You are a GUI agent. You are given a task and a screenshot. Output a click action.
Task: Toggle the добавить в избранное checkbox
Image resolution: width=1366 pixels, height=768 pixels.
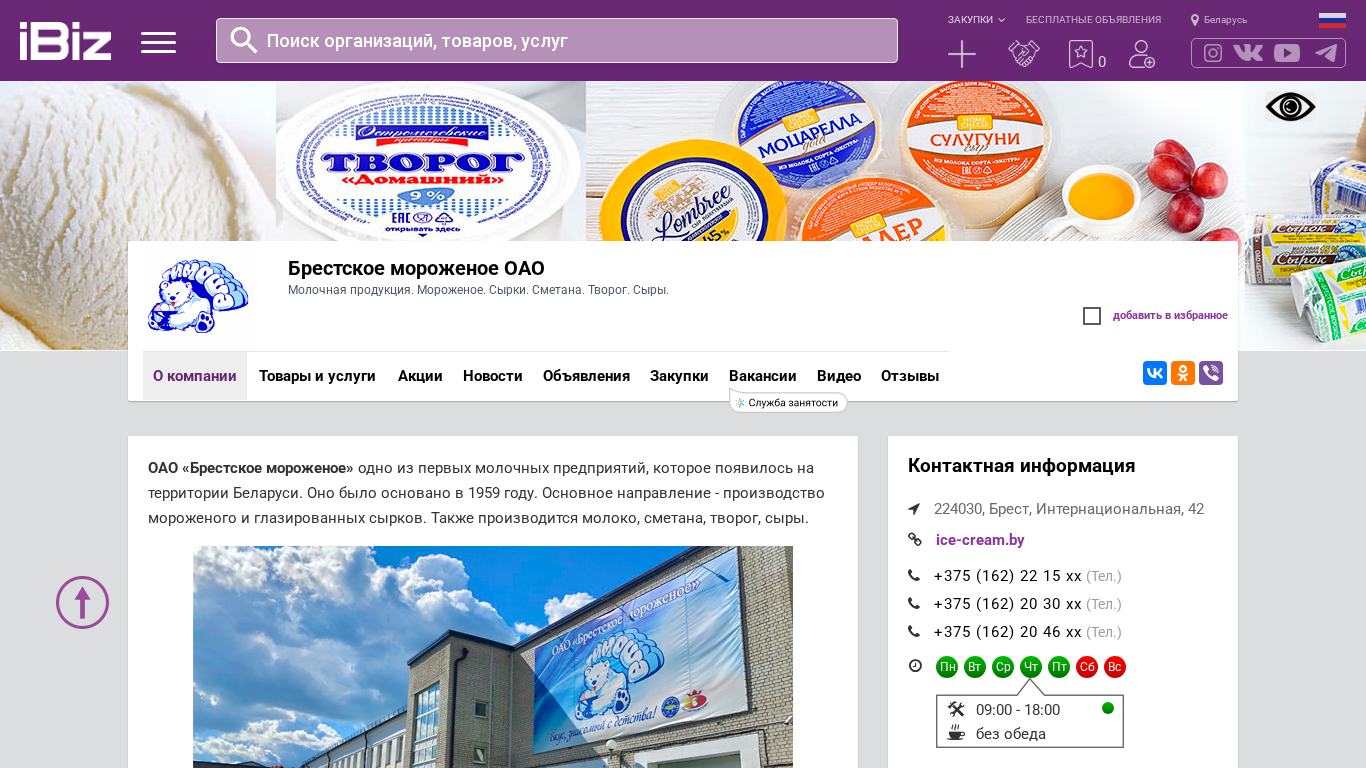pos(1092,316)
